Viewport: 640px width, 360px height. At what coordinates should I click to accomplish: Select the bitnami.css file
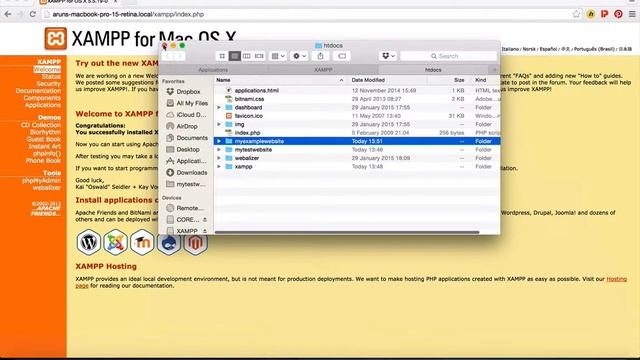click(357, 99)
